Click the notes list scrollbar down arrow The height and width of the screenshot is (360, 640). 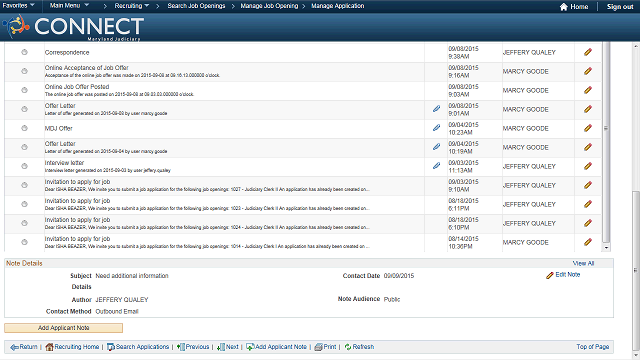[x=606, y=247]
